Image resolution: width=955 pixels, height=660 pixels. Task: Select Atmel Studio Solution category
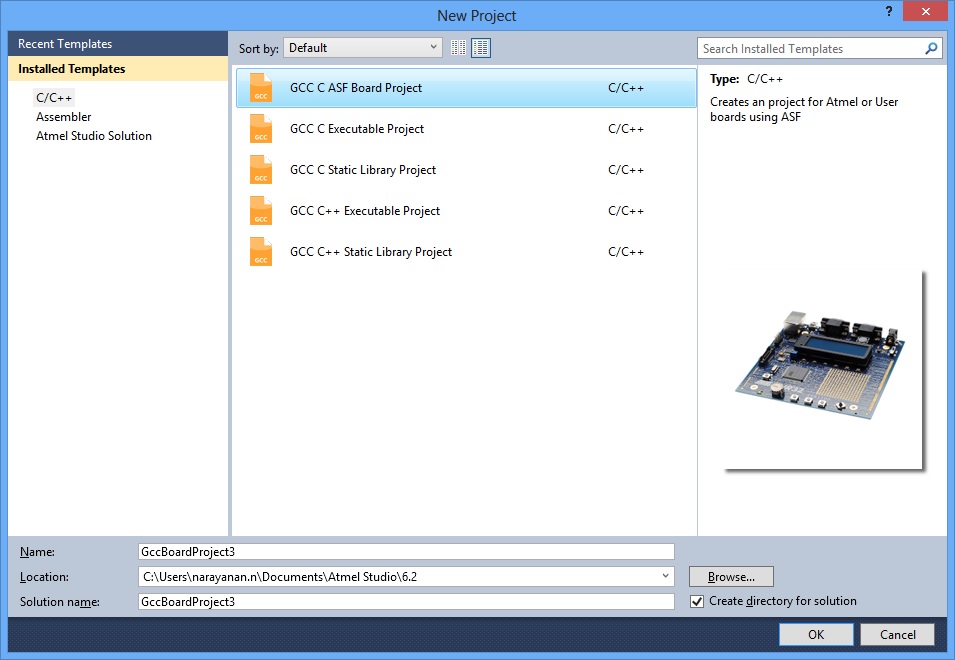(94, 136)
